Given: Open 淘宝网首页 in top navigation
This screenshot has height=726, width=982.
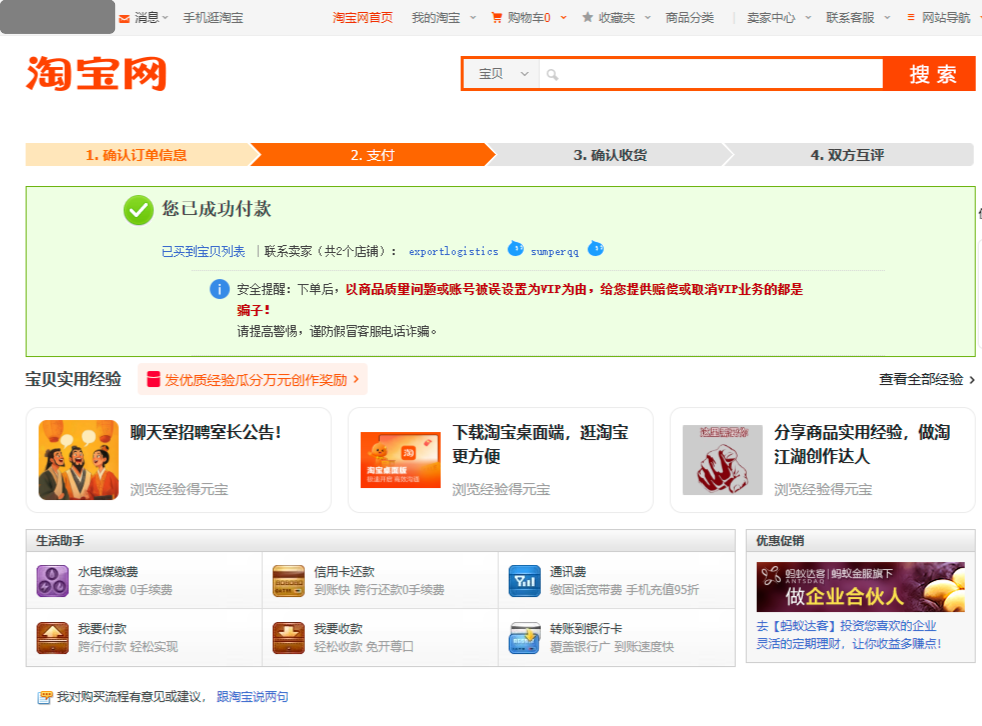Looking at the screenshot, I should 362,18.
